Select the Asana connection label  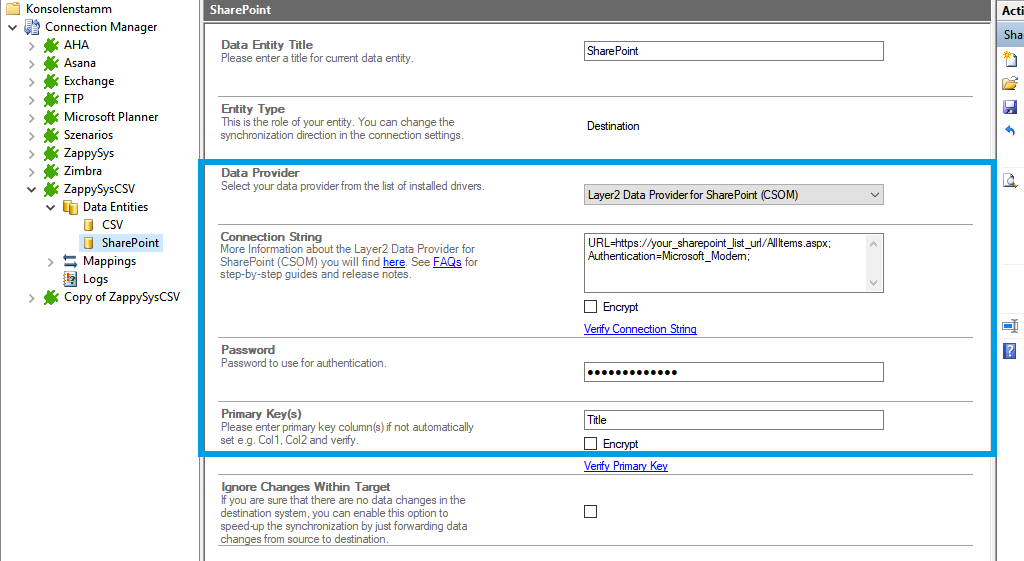tap(80, 63)
